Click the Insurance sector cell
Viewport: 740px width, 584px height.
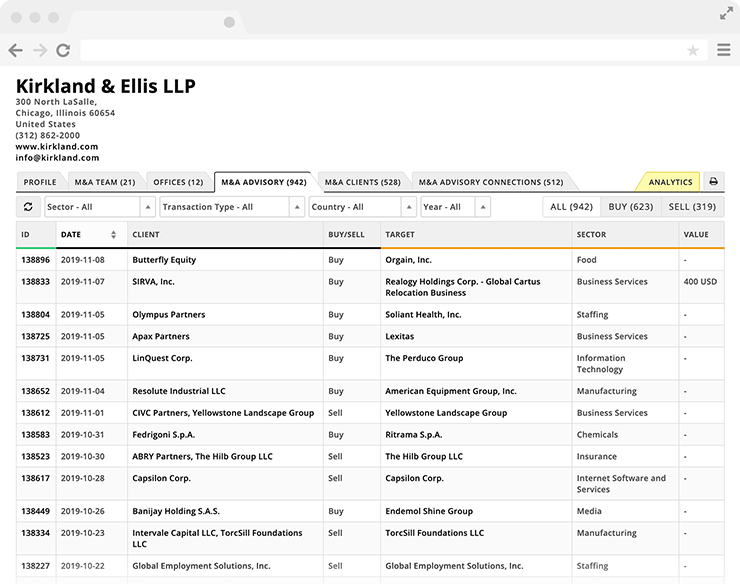(x=597, y=457)
